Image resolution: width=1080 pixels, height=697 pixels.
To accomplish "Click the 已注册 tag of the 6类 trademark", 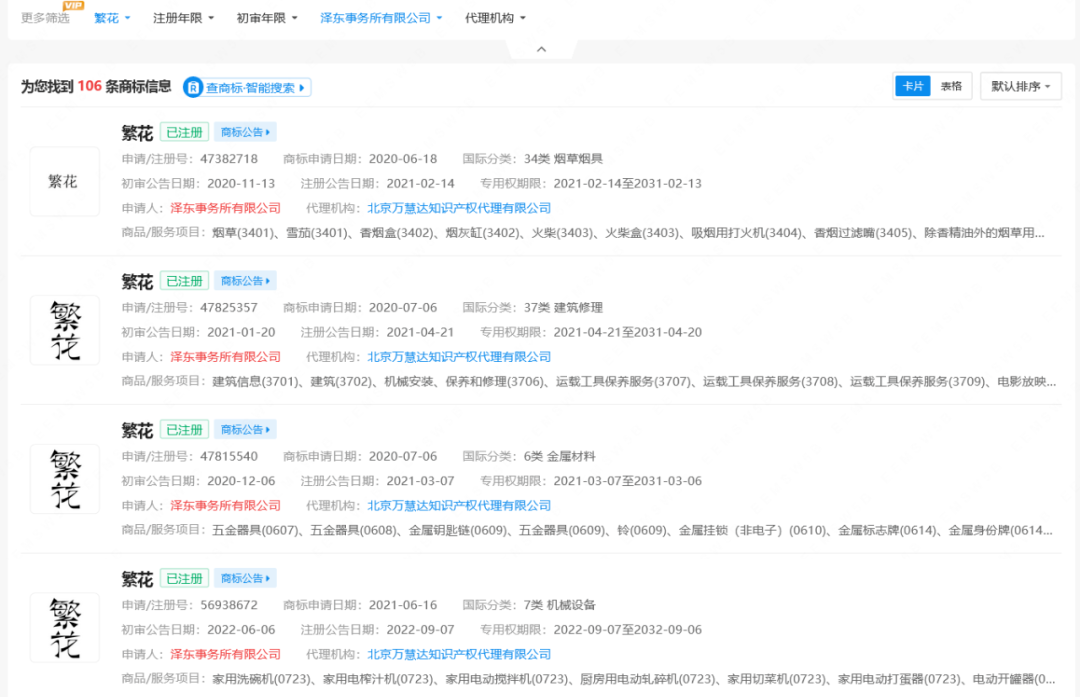I will pyautogui.click(x=185, y=430).
